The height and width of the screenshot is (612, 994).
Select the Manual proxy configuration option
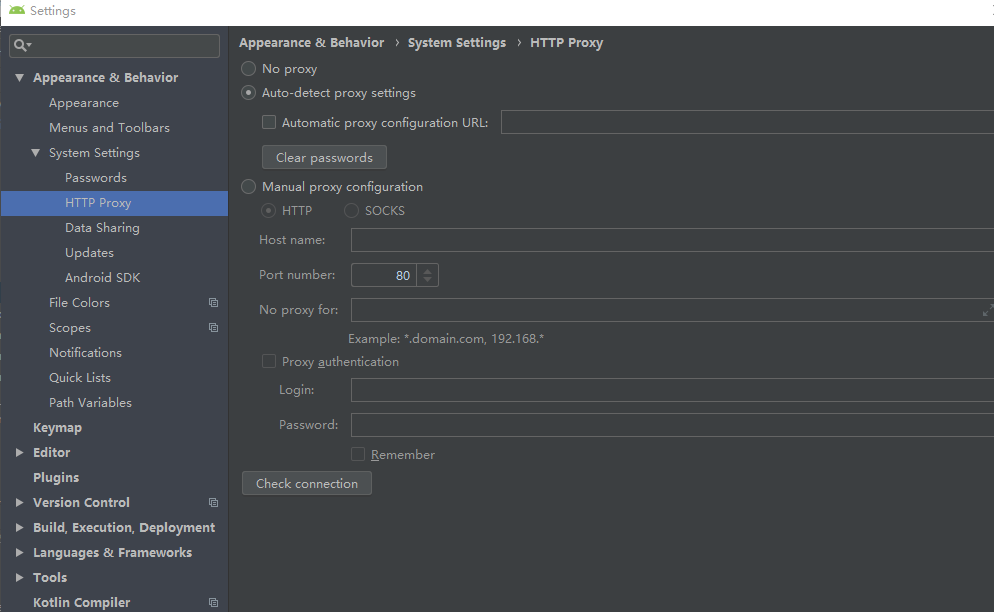(x=247, y=186)
